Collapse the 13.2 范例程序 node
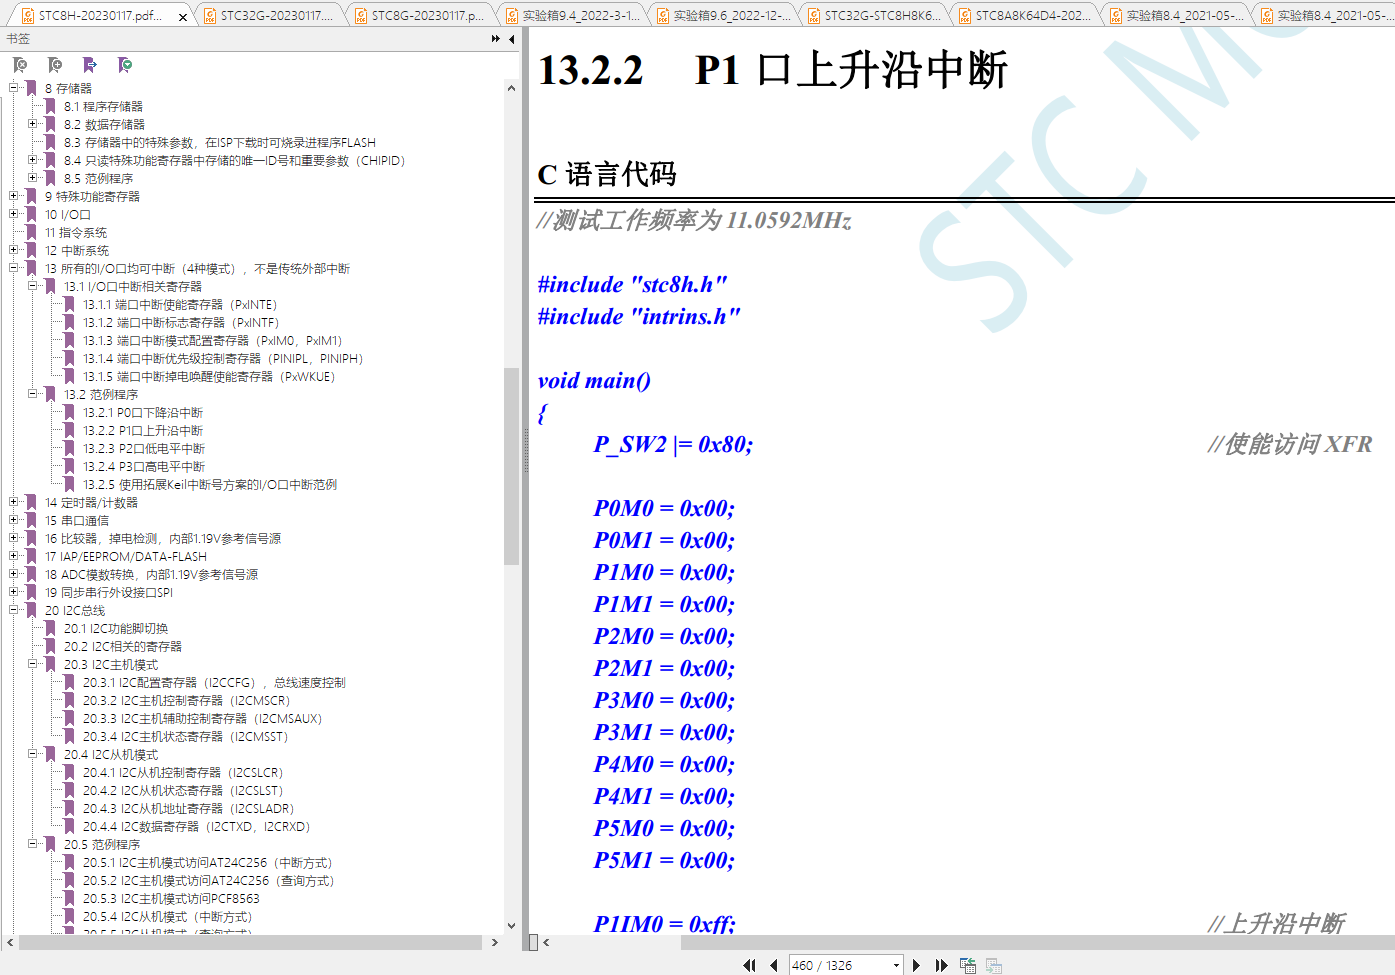The width and height of the screenshot is (1395, 975). (33, 394)
